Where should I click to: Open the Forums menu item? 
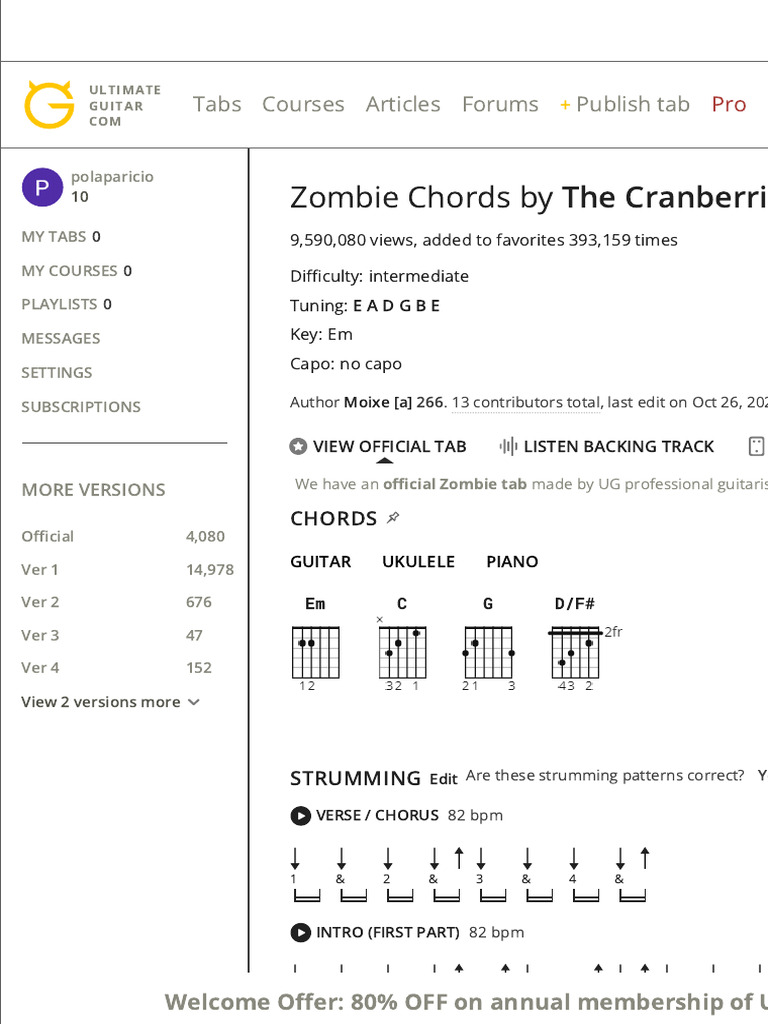tap(500, 104)
